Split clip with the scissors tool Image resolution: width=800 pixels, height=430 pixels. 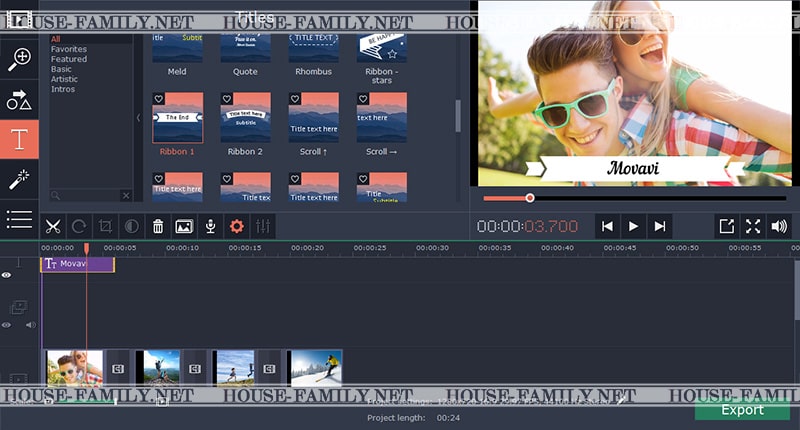coord(53,226)
